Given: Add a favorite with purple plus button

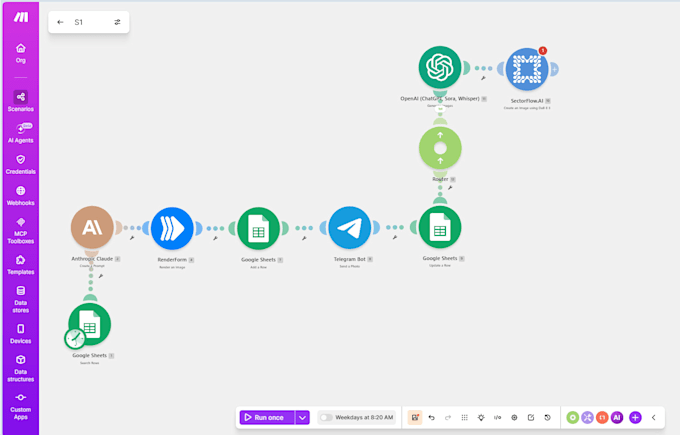Looking at the screenshot, I should click(635, 417).
